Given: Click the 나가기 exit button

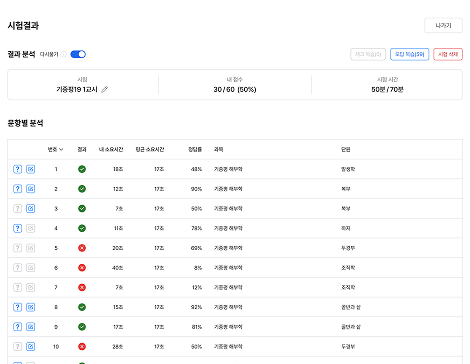Looking at the screenshot, I should [443, 25].
